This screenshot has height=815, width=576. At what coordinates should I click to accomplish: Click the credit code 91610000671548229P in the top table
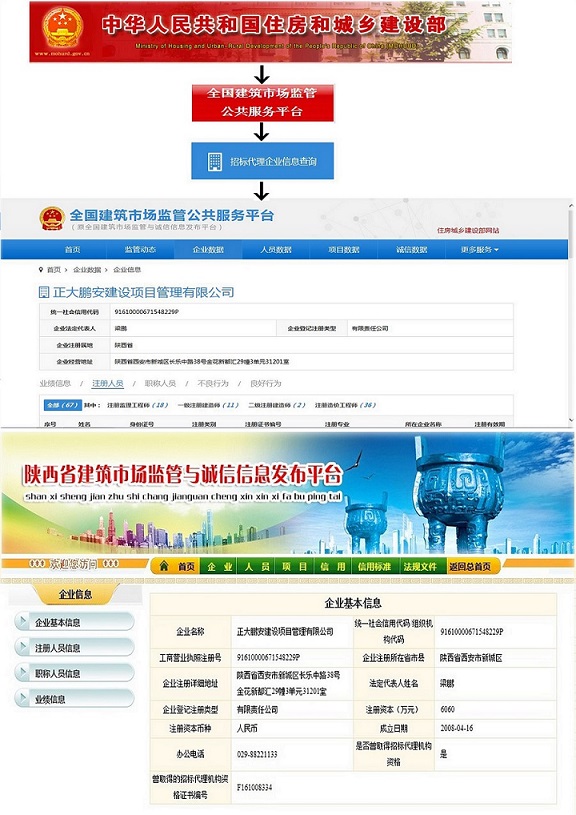click(147, 312)
